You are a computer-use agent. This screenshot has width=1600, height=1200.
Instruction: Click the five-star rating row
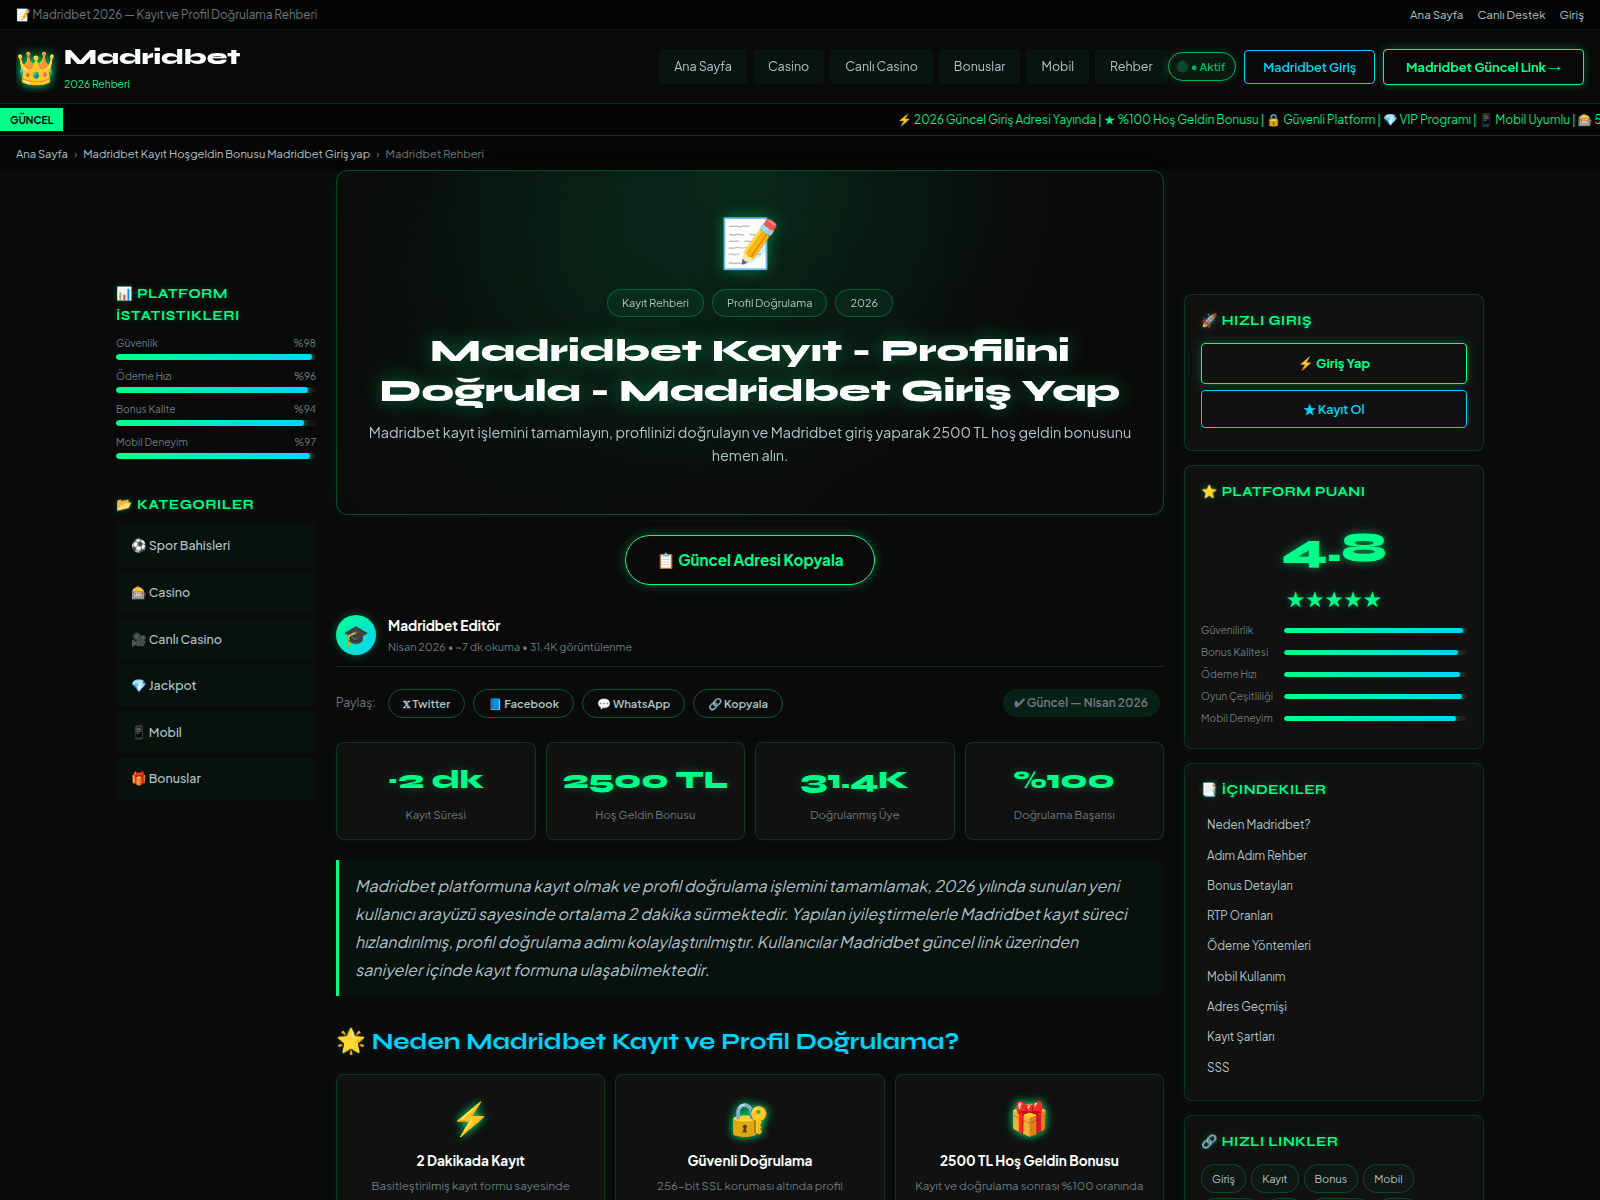click(x=1333, y=600)
